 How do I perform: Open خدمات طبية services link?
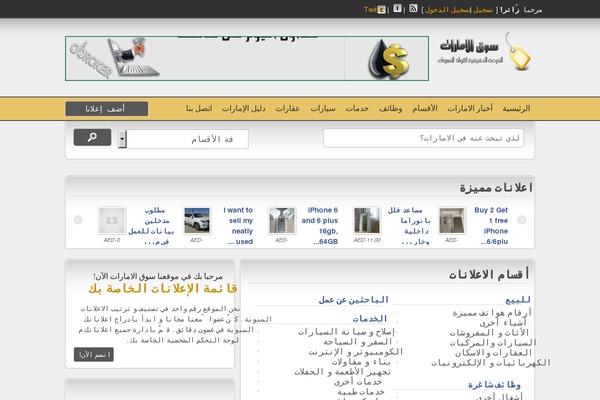tap(361, 391)
